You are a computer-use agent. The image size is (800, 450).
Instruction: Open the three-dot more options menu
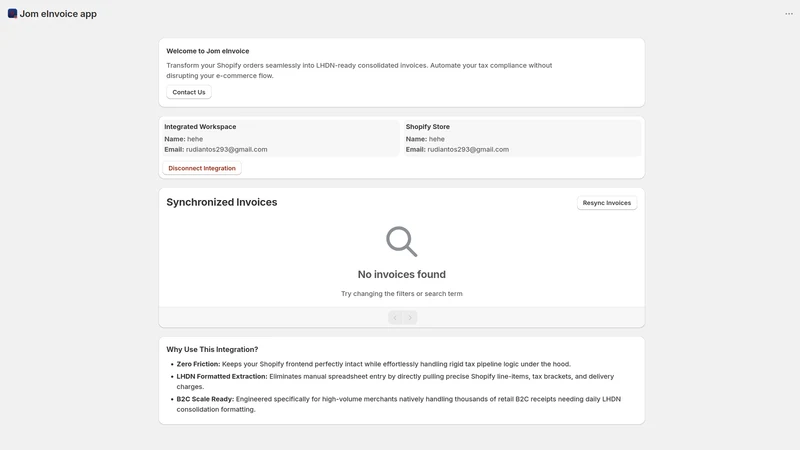[x=789, y=14]
